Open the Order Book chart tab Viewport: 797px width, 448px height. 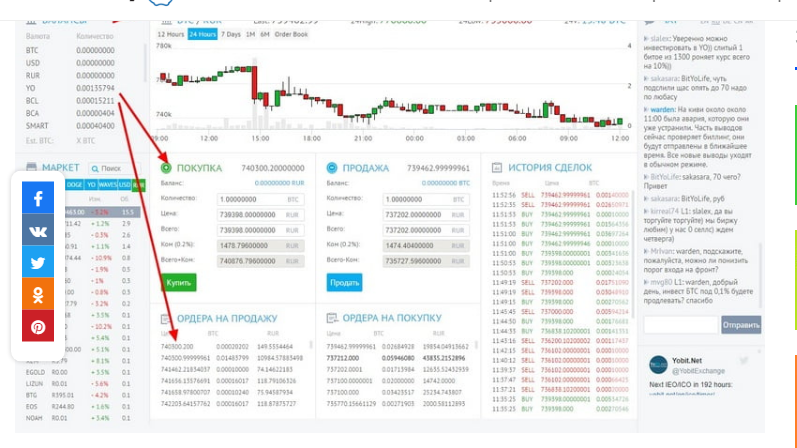pyautogui.click(x=291, y=34)
